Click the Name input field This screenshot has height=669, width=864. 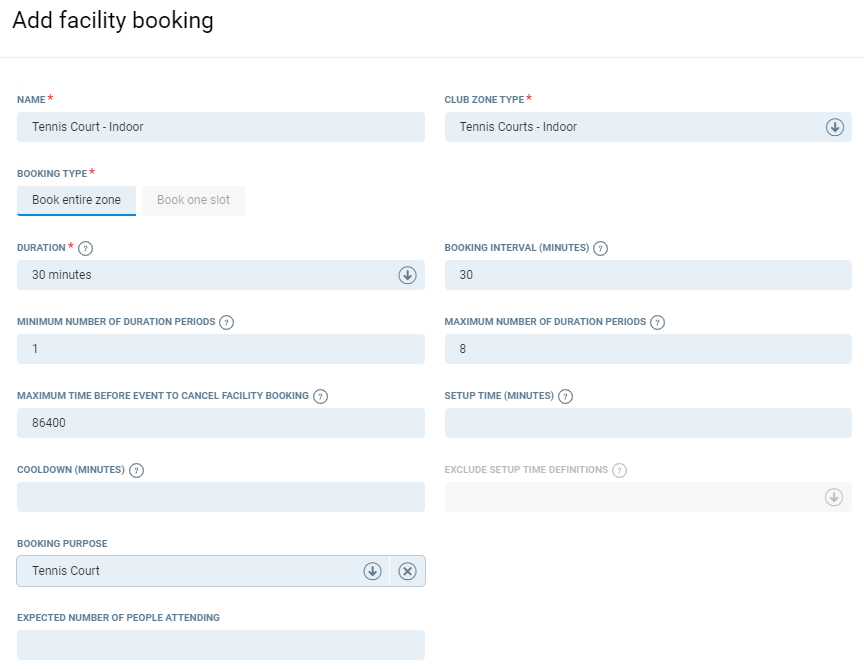(x=220, y=127)
